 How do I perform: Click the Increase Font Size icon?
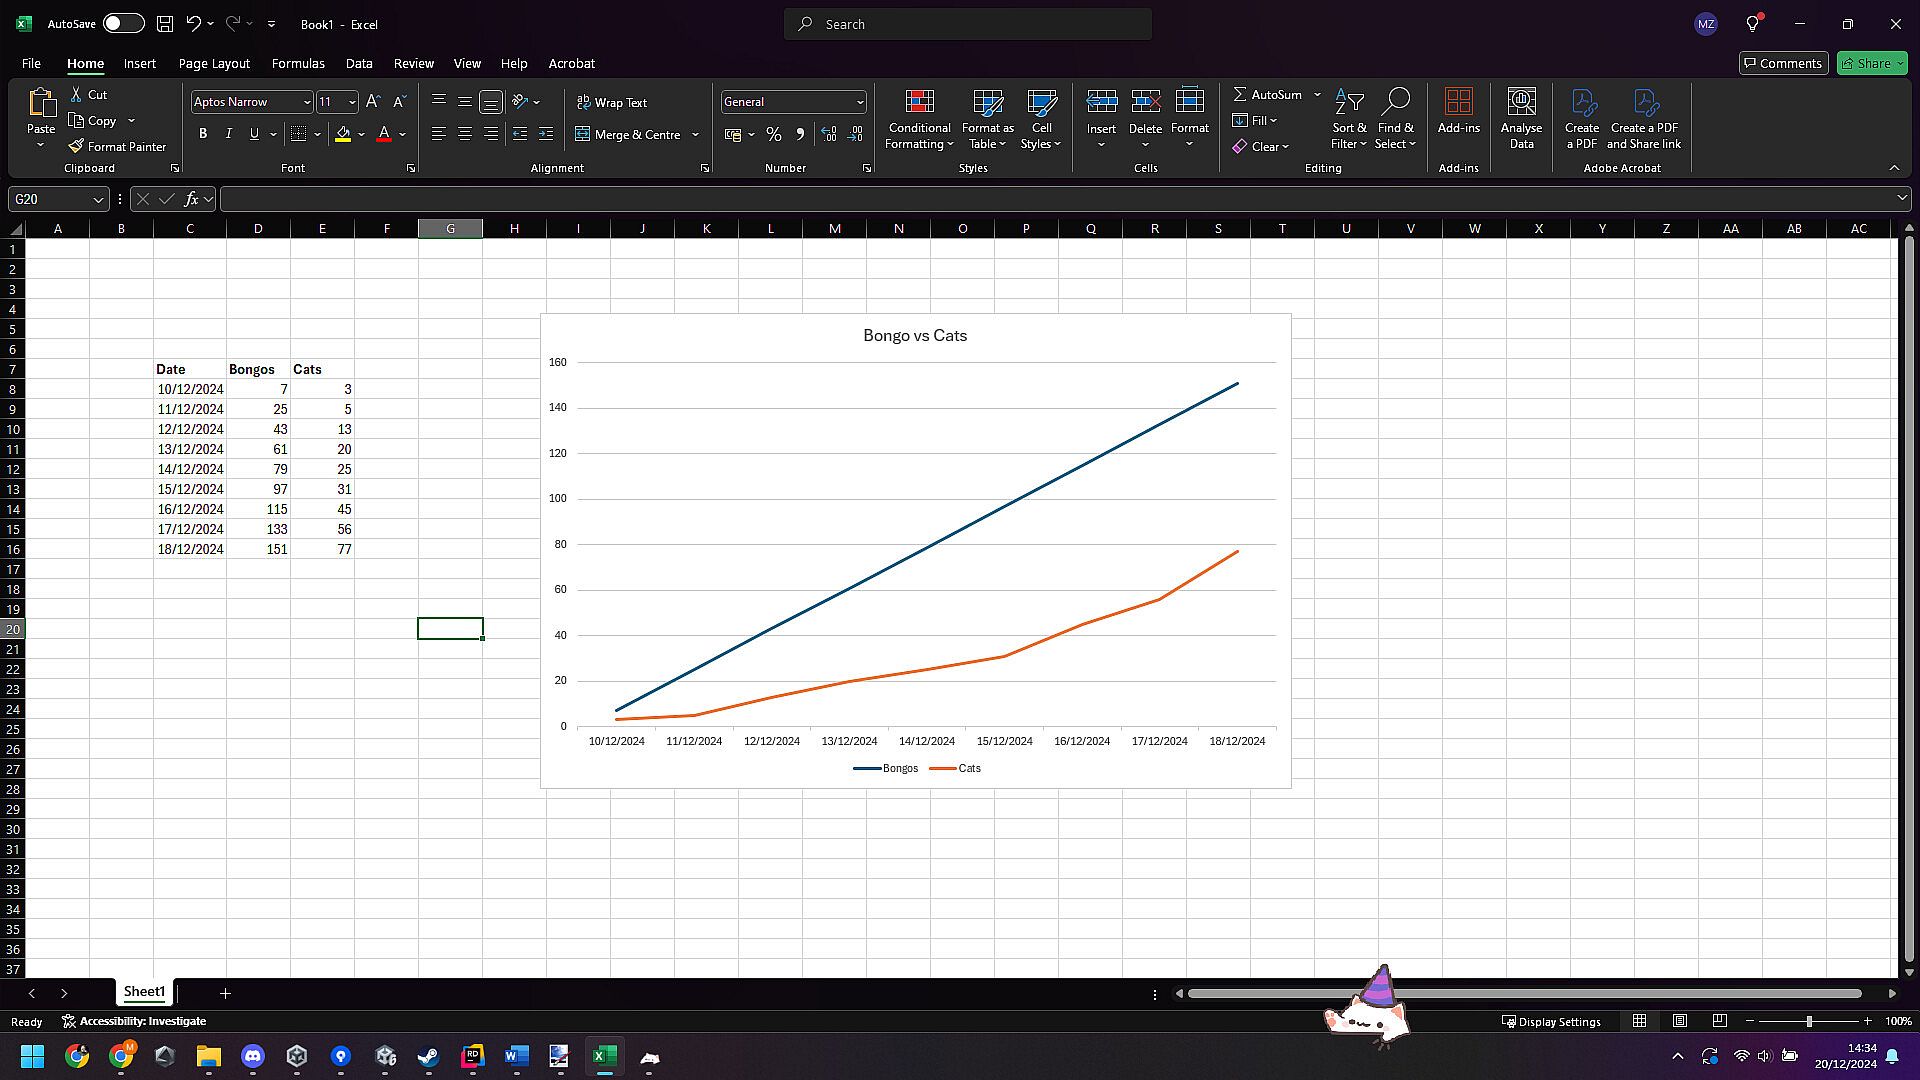point(373,102)
